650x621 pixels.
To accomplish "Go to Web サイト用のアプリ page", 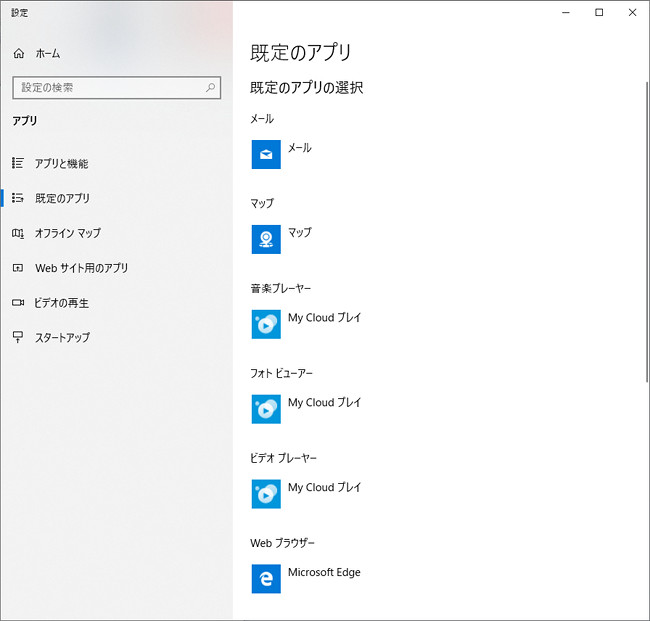I will 81,268.
